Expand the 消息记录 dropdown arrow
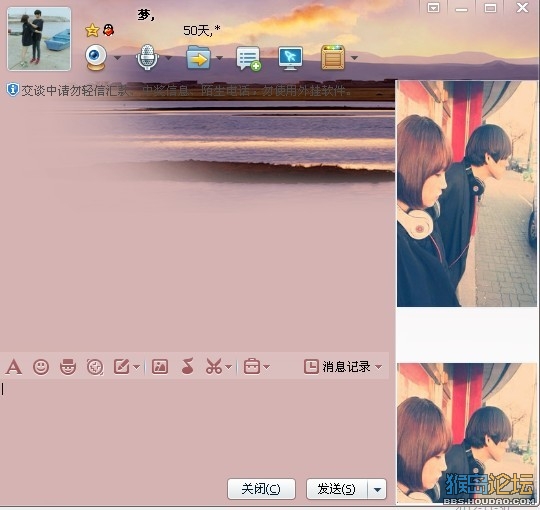Screen dimensions: 540x510 [378, 367]
